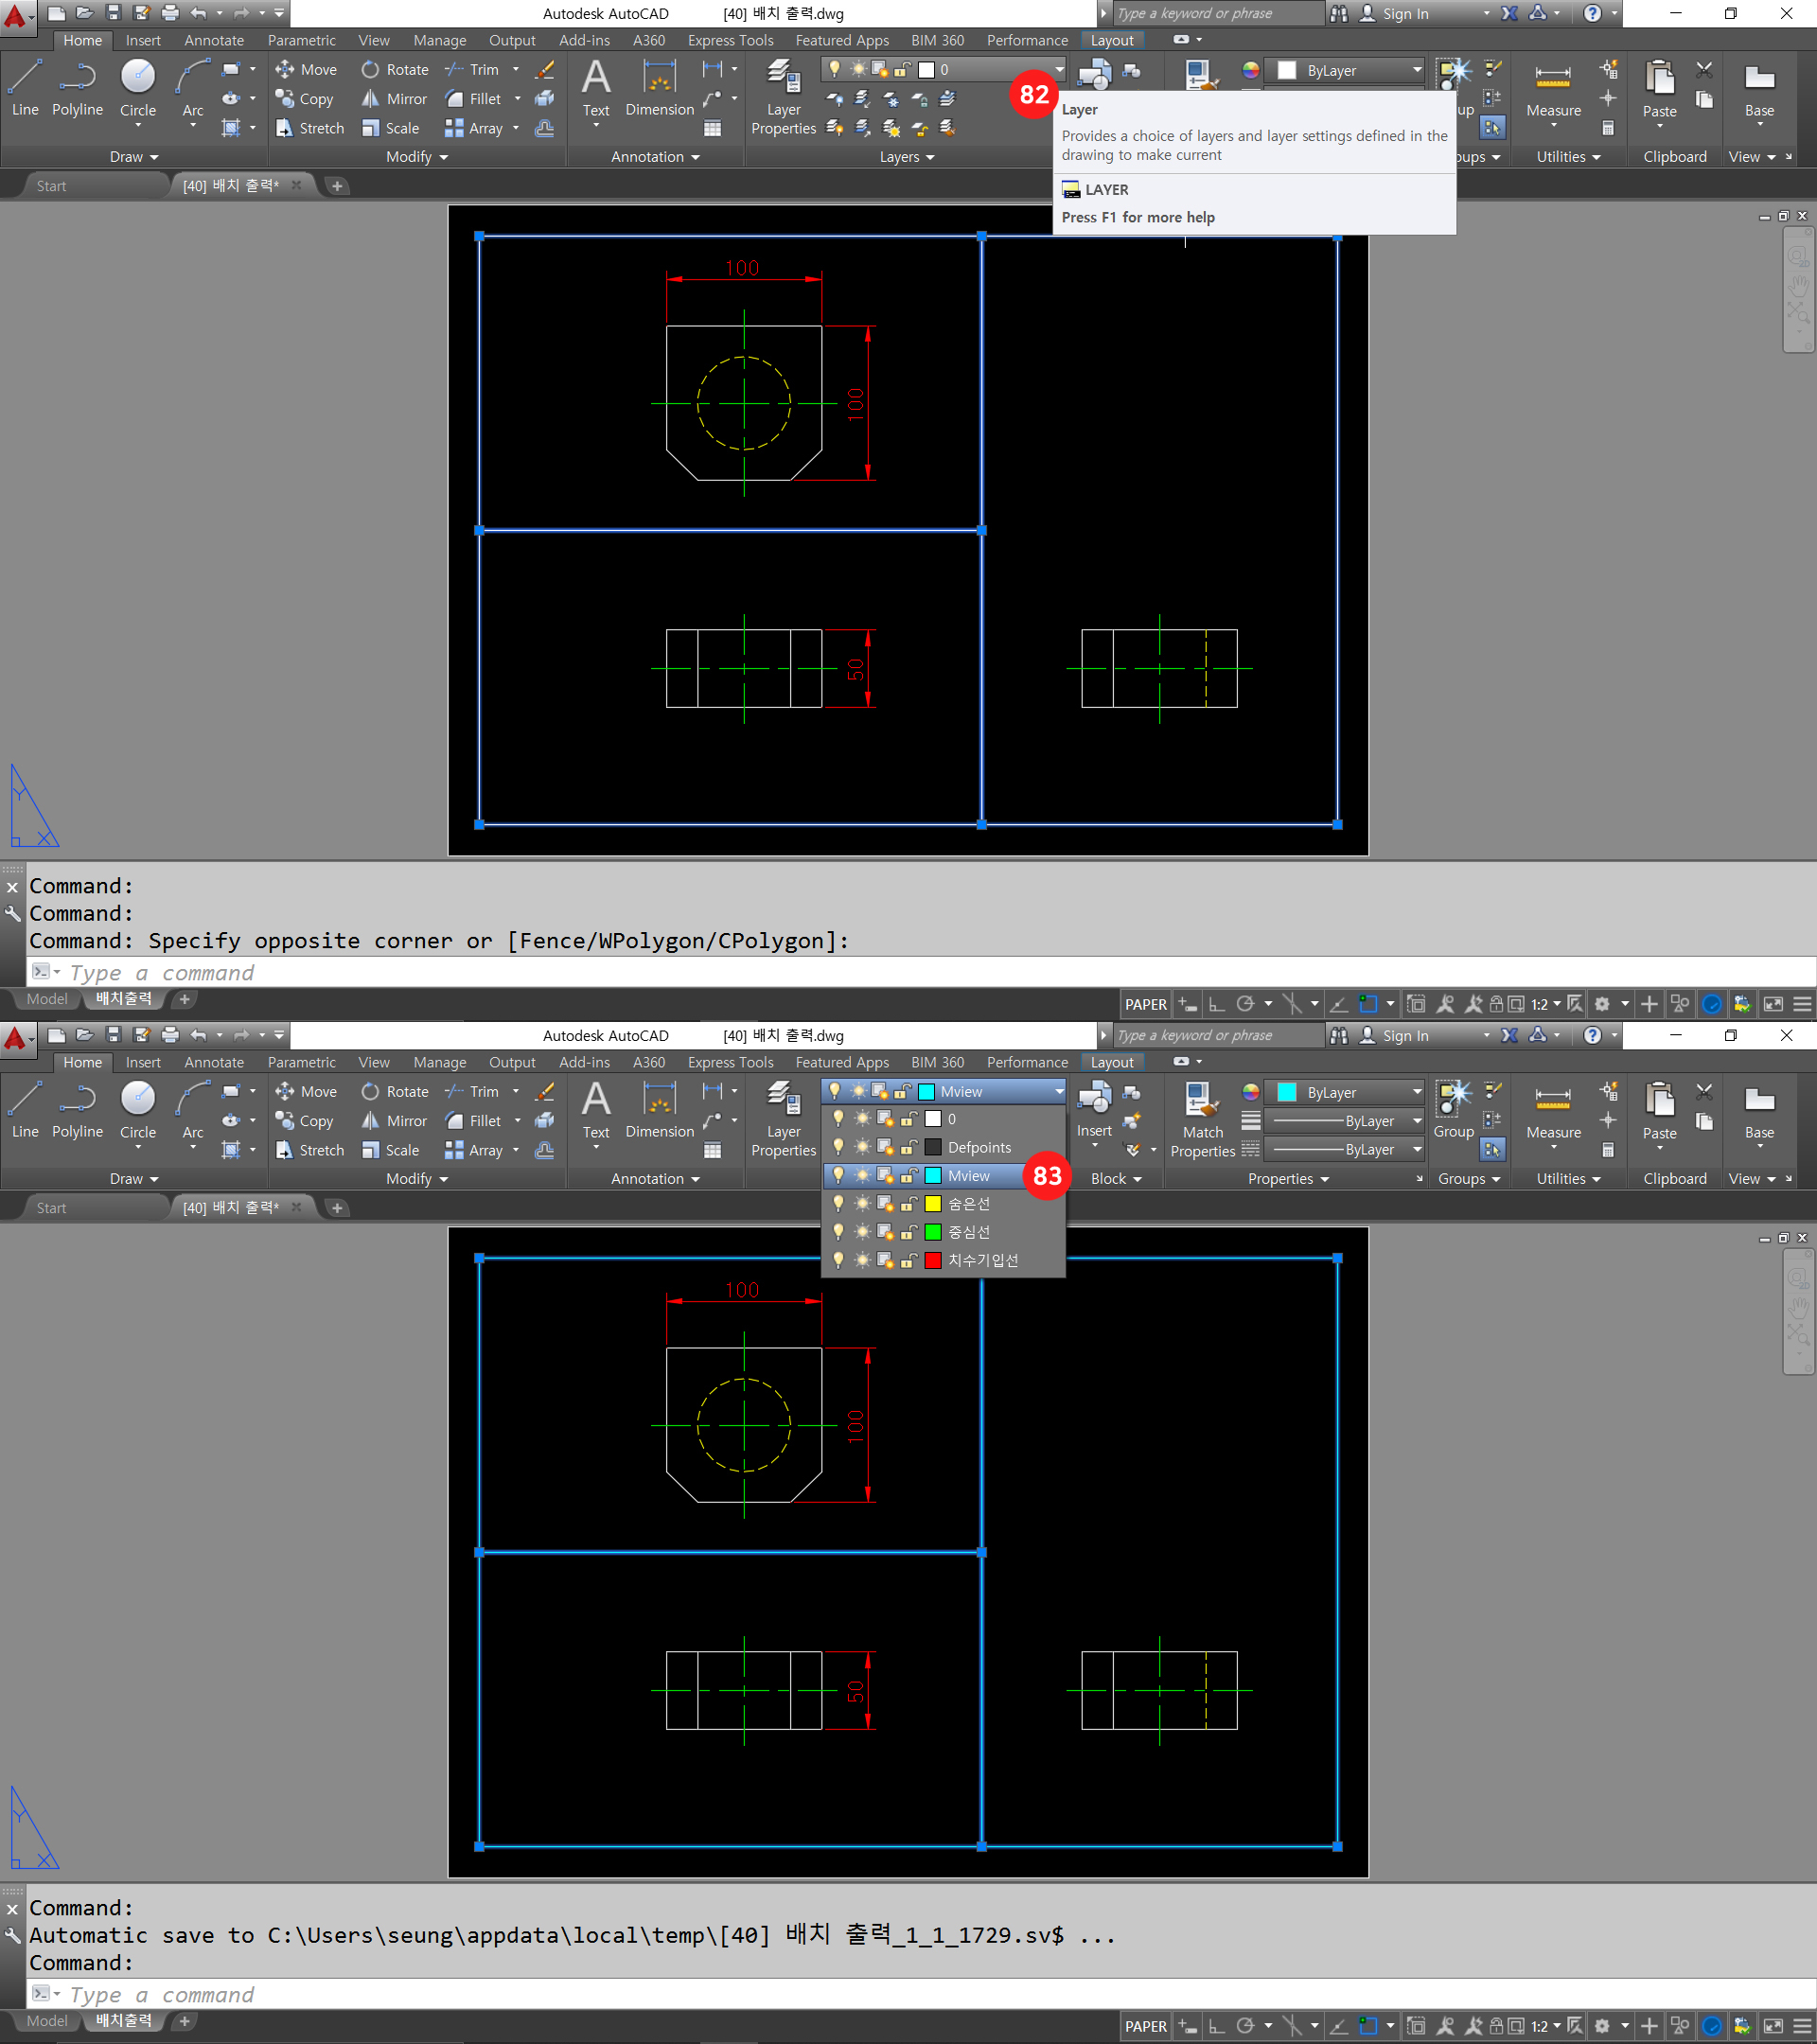Toggle lock icon for layer 0 row
The height and width of the screenshot is (2044, 1817).
point(908,1119)
